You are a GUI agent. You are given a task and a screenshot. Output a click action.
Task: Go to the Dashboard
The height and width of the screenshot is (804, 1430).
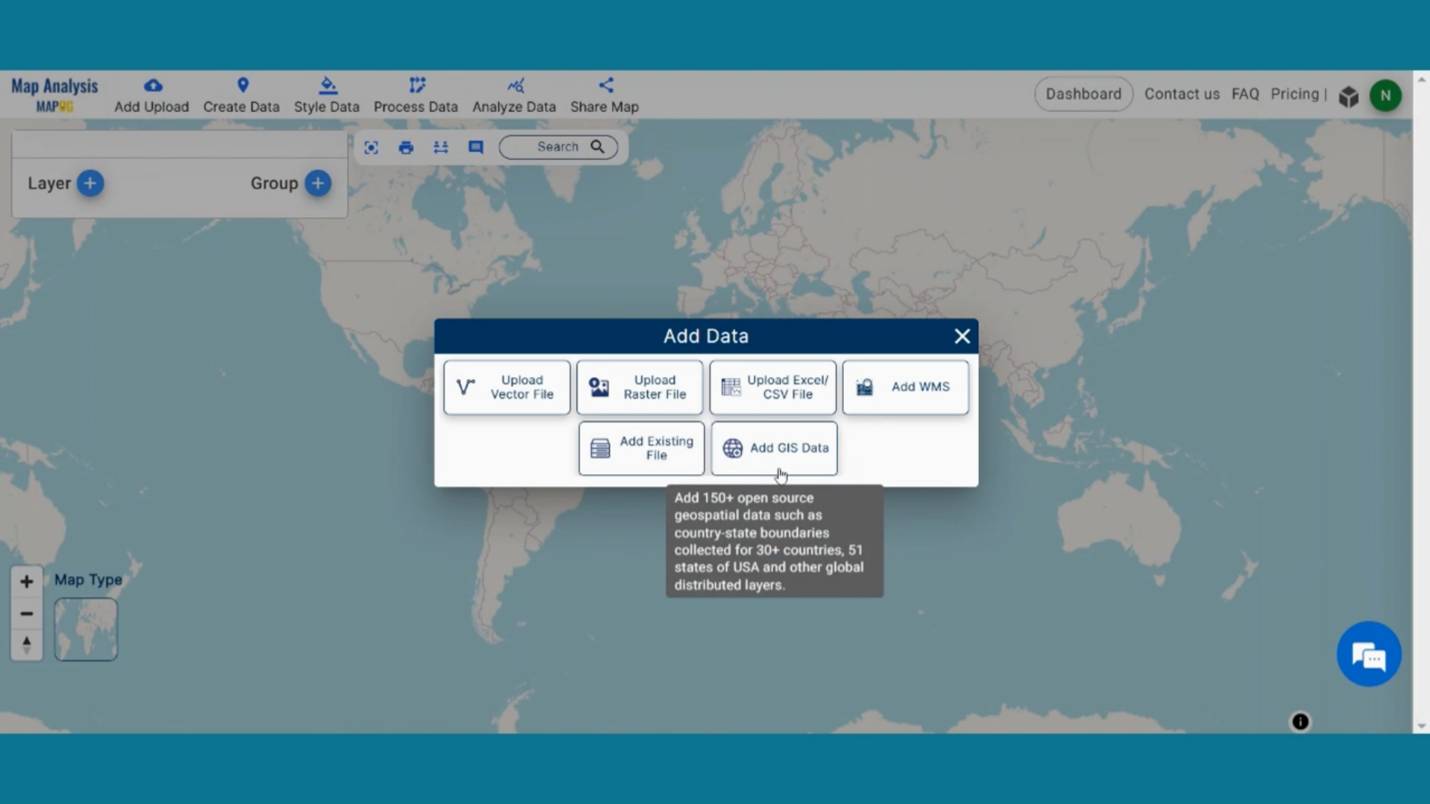[1083, 94]
